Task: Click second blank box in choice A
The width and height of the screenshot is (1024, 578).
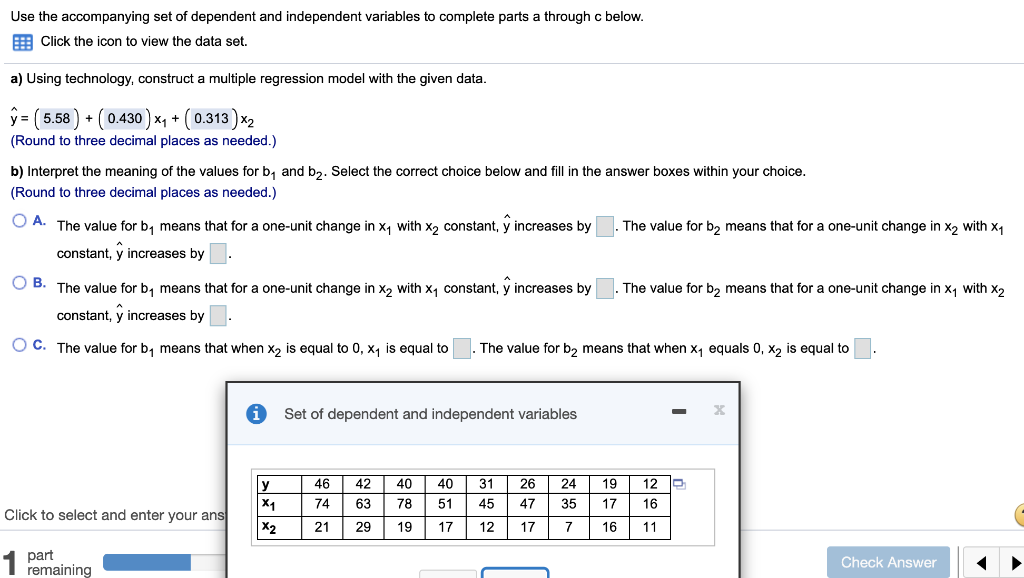Action: (x=218, y=253)
